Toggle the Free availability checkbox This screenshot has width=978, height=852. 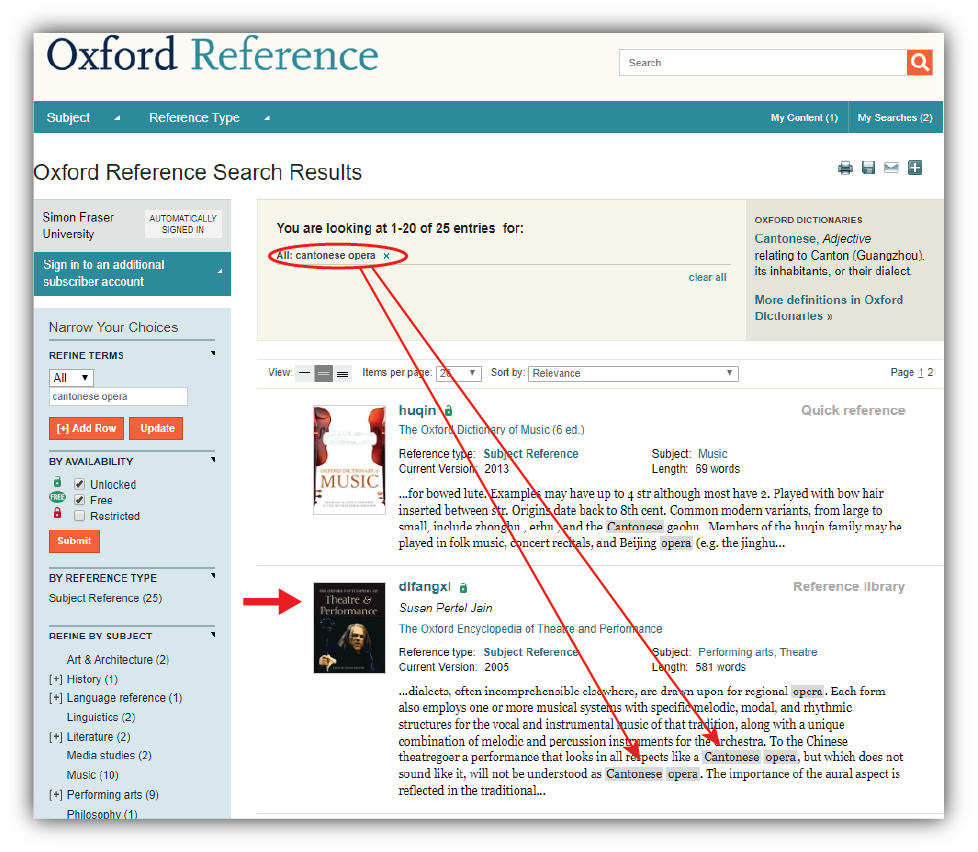(x=79, y=500)
